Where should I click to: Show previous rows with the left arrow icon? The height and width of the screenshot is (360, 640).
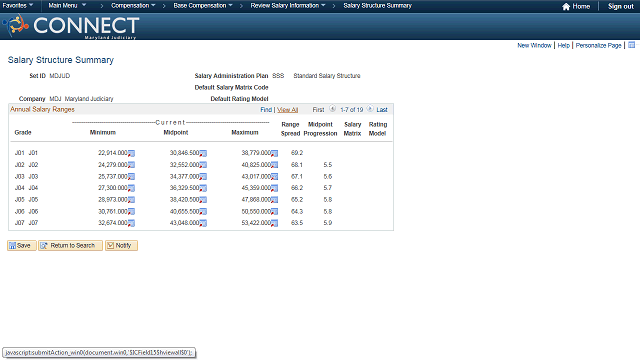[333, 109]
